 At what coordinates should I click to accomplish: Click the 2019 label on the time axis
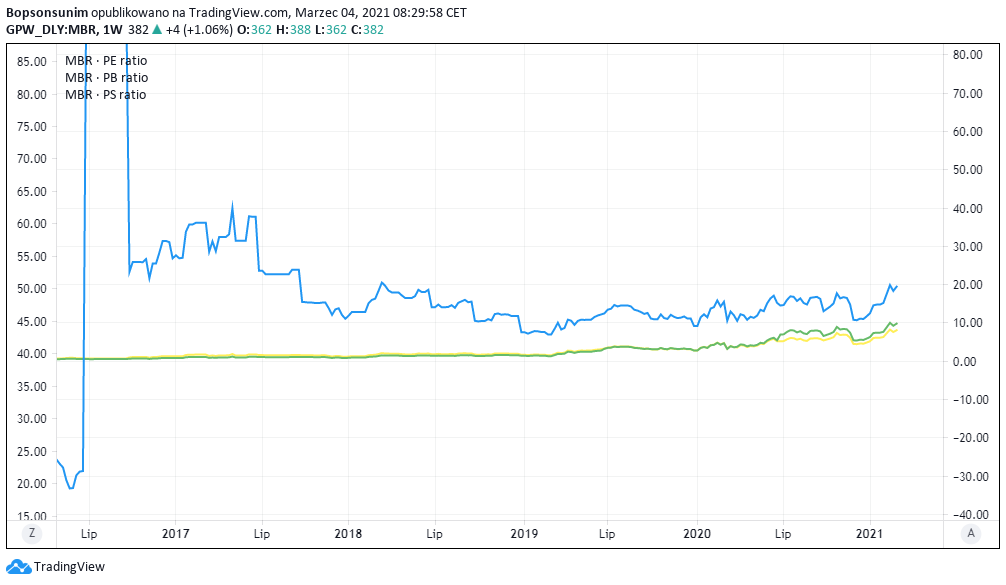pos(524,534)
